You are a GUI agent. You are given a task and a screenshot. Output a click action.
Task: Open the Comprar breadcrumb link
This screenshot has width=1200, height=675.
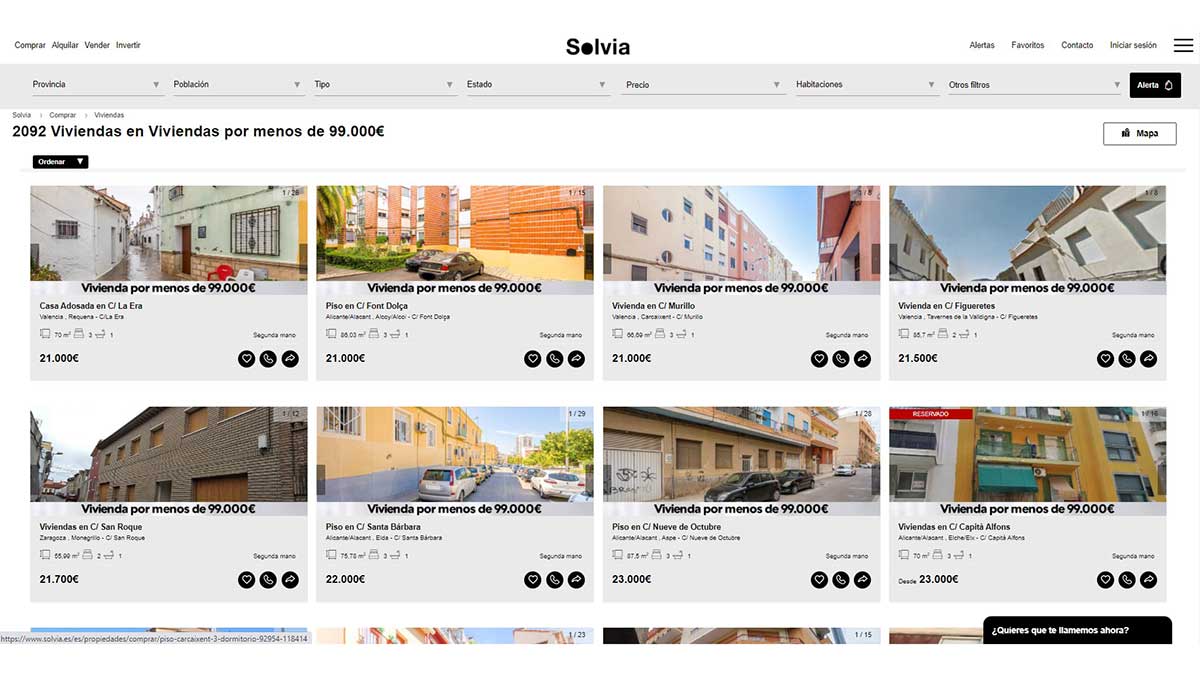coord(63,115)
